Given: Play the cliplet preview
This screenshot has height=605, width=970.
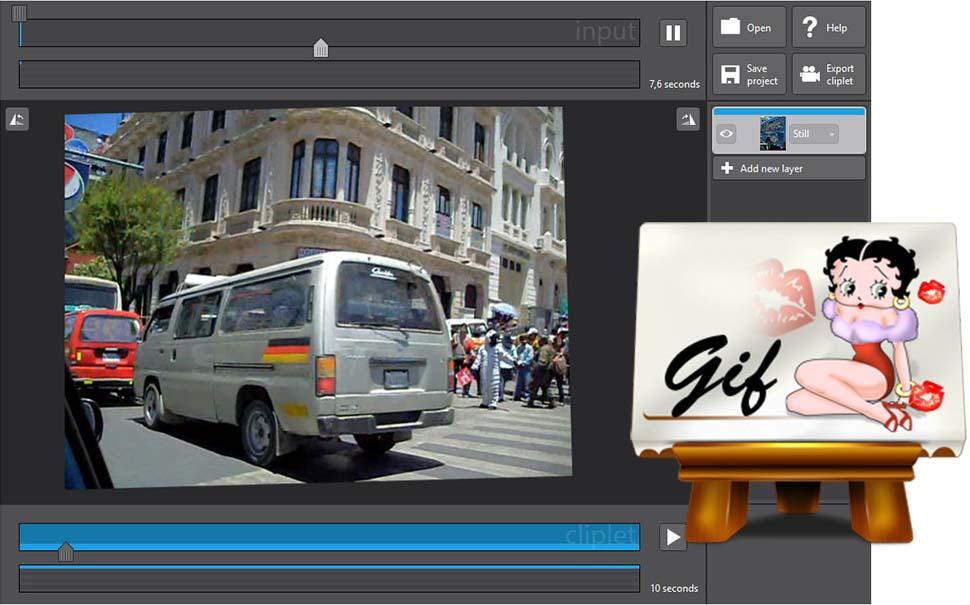Looking at the screenshot, I should point(673,537).
